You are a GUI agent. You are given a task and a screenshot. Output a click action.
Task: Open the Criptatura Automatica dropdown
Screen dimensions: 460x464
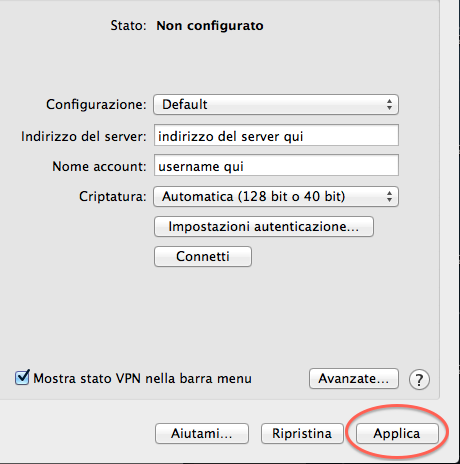pyautogui.click(x=276, y=196)
